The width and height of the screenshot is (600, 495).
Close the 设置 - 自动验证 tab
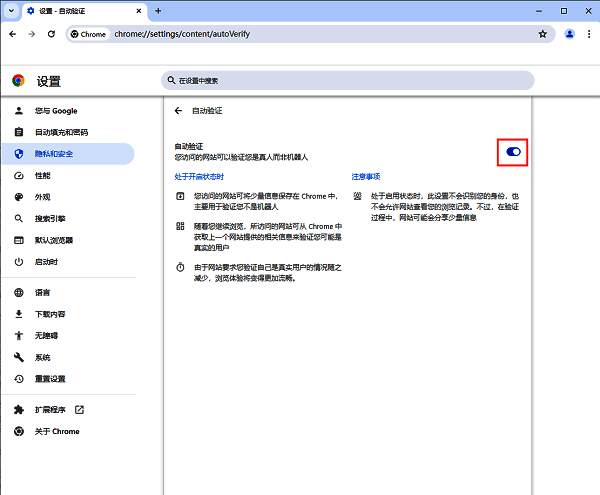pos(139,10)
